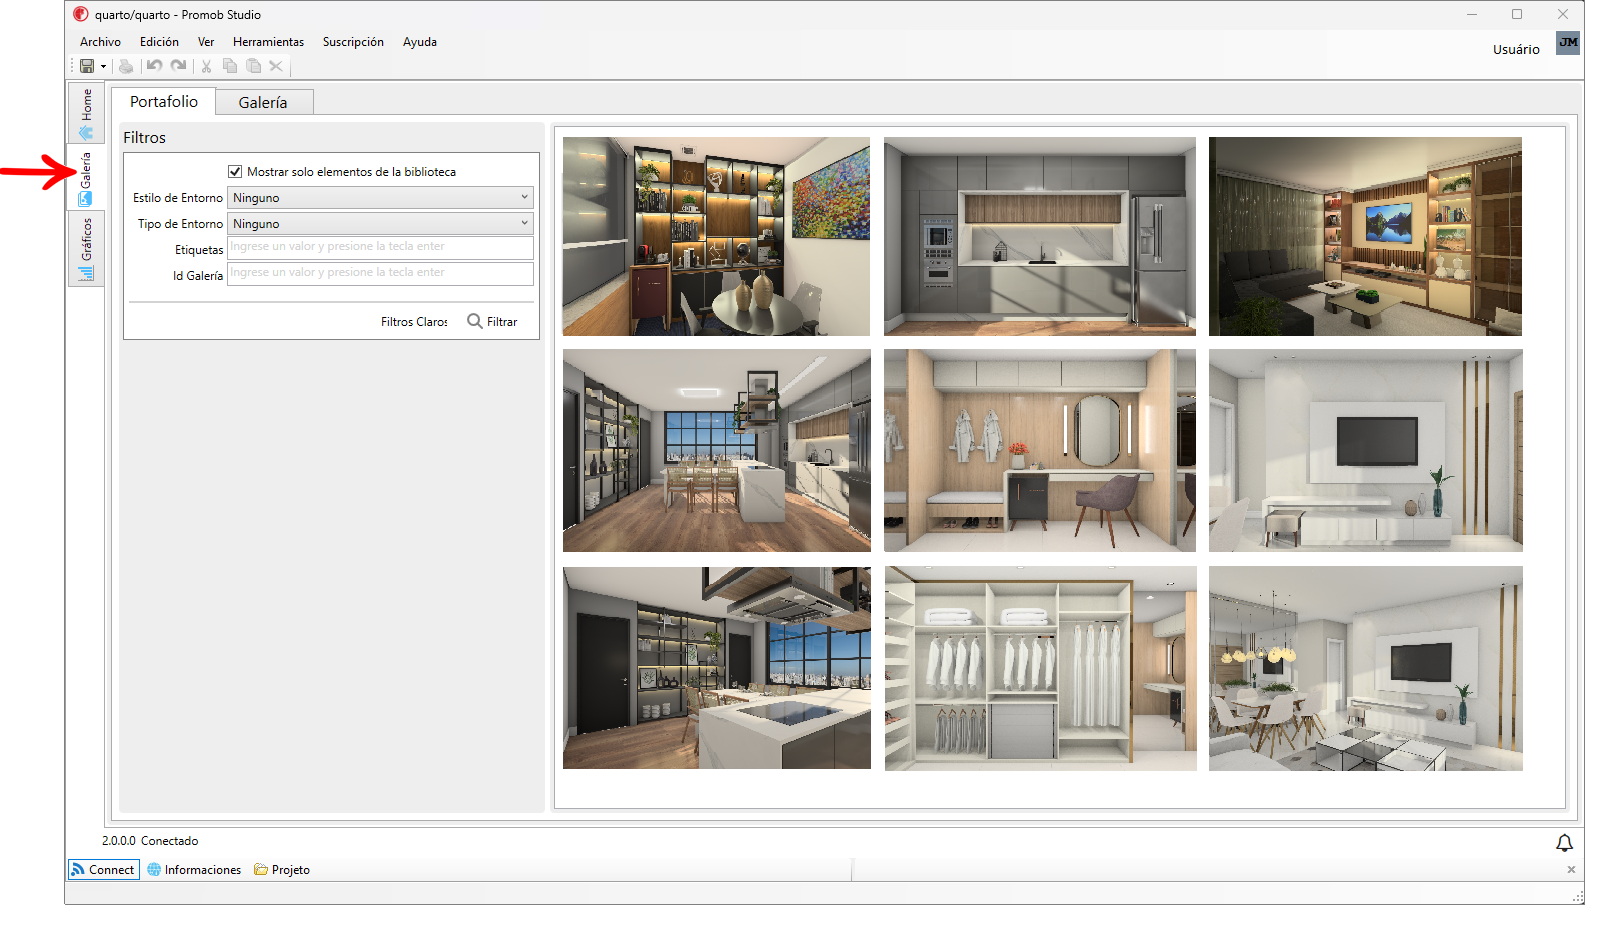
Task: Open the vanity desk with oval mirror thumbnail
Action: pos(1040,450)
